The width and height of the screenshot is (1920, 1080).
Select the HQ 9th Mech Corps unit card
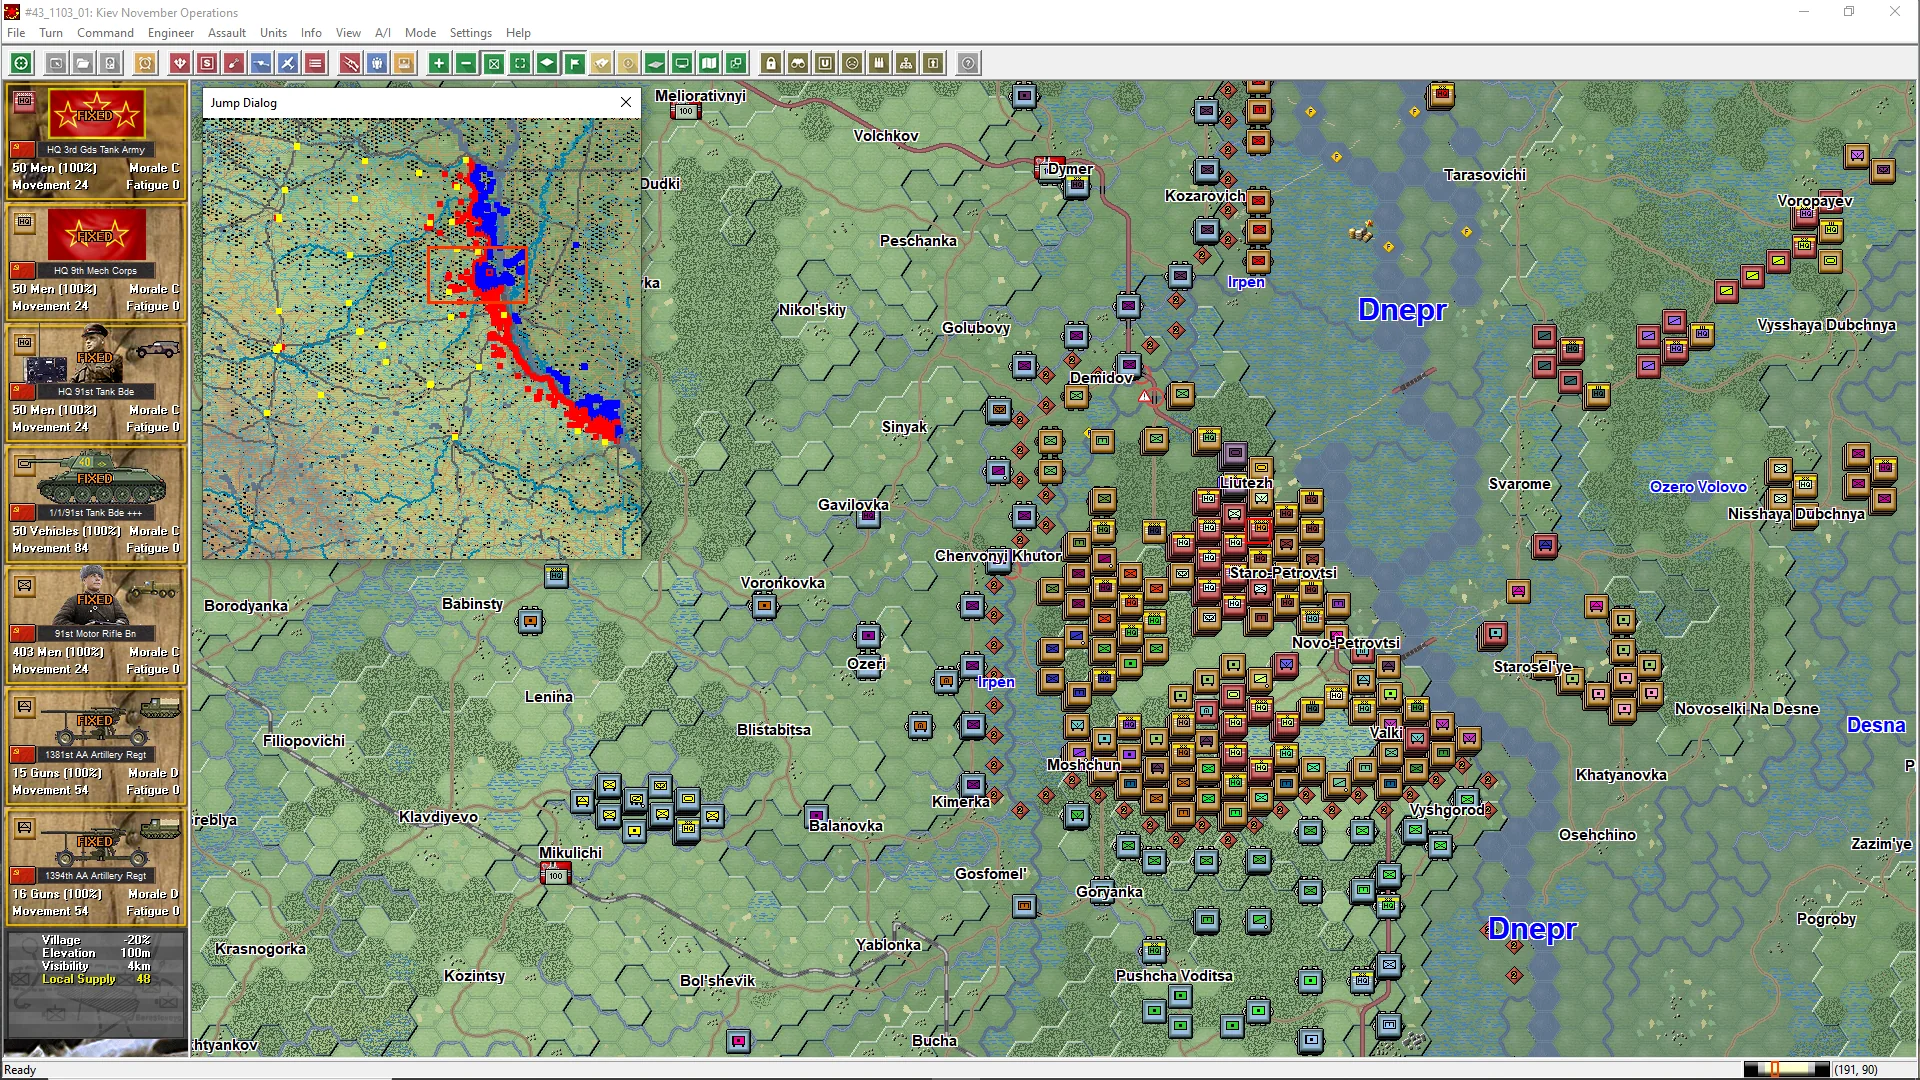(x=96, y=262)
